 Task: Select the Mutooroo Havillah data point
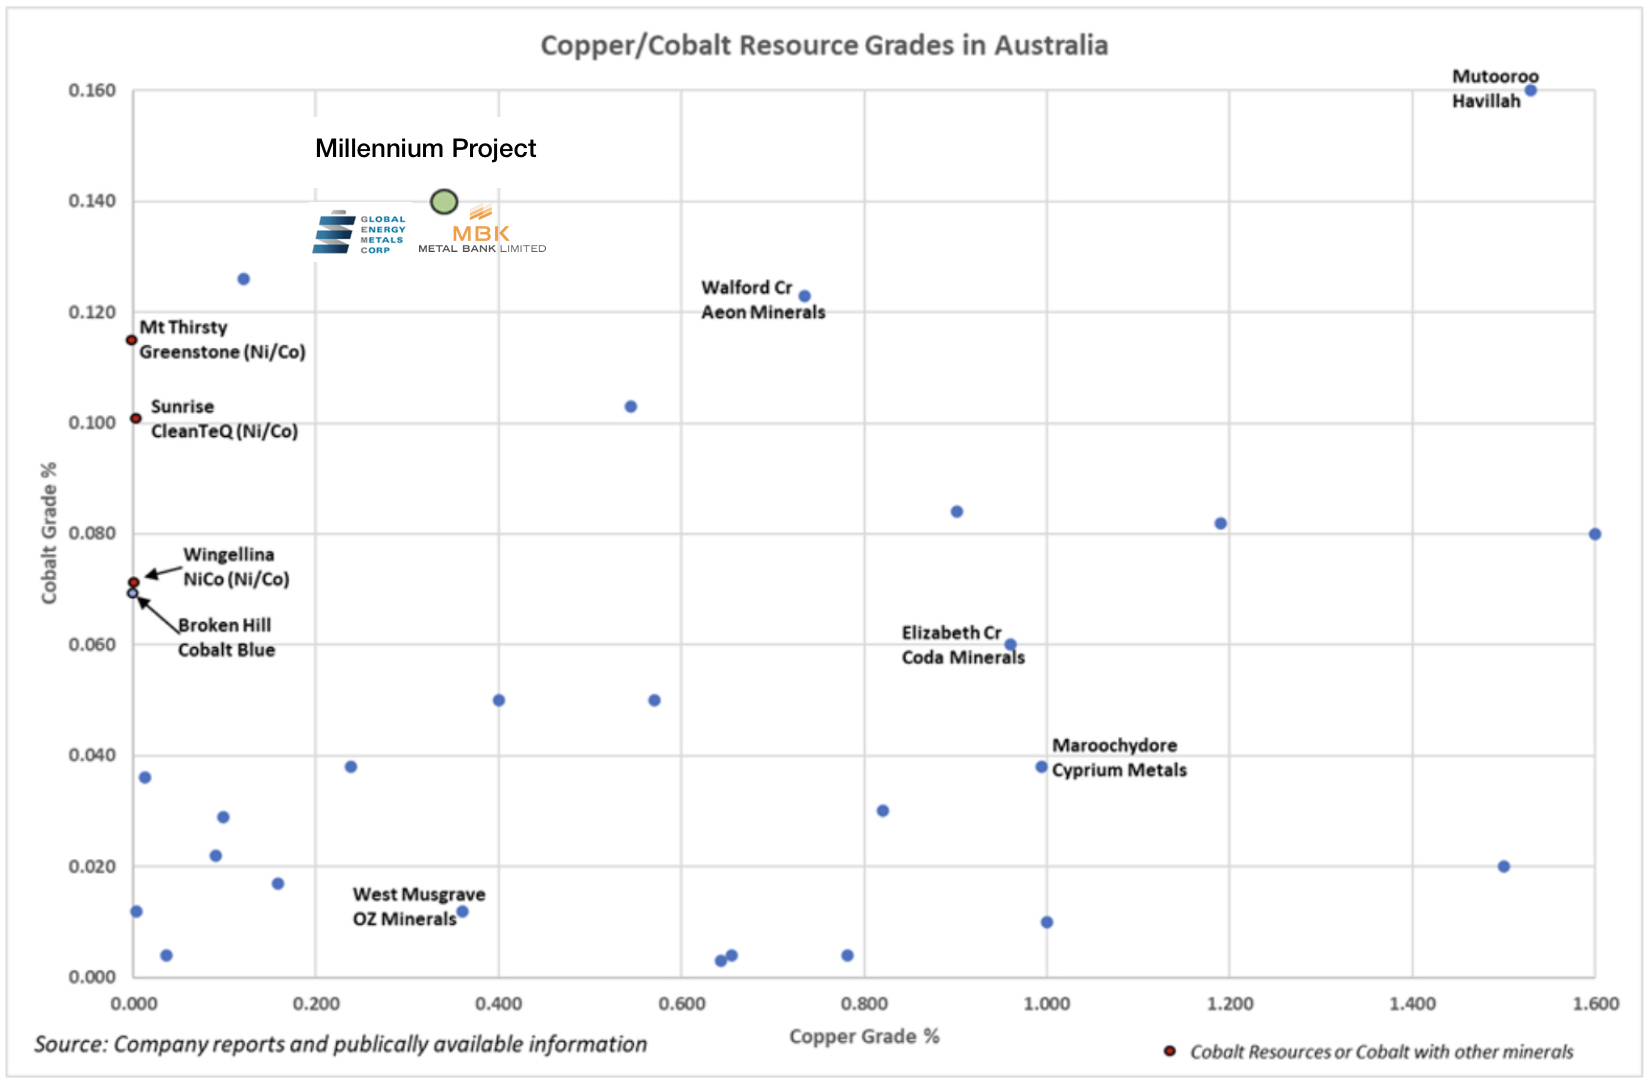coord(1530,91)
